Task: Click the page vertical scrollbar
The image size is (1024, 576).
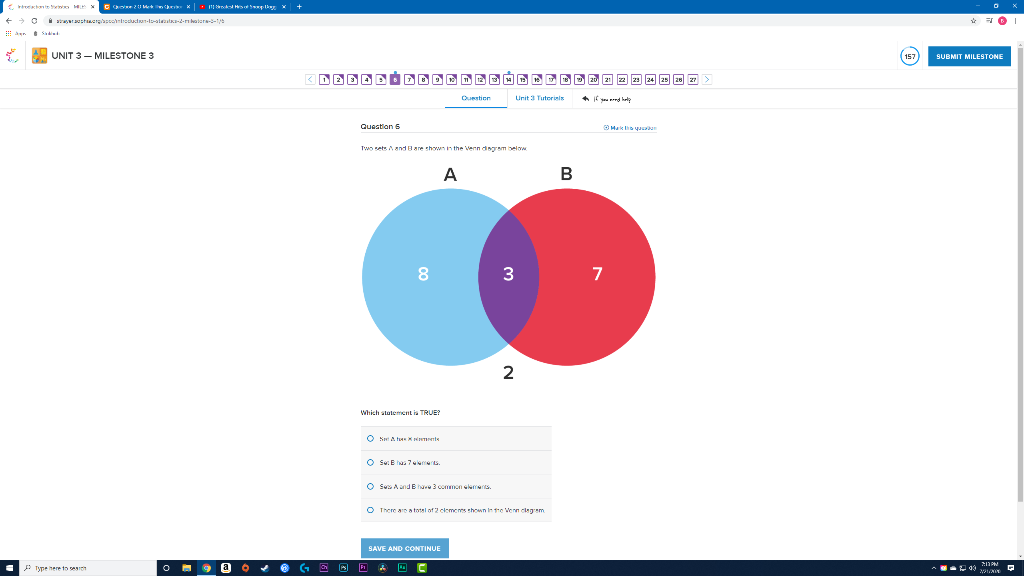Action: pyautogui.click(x=1020, y=274)
